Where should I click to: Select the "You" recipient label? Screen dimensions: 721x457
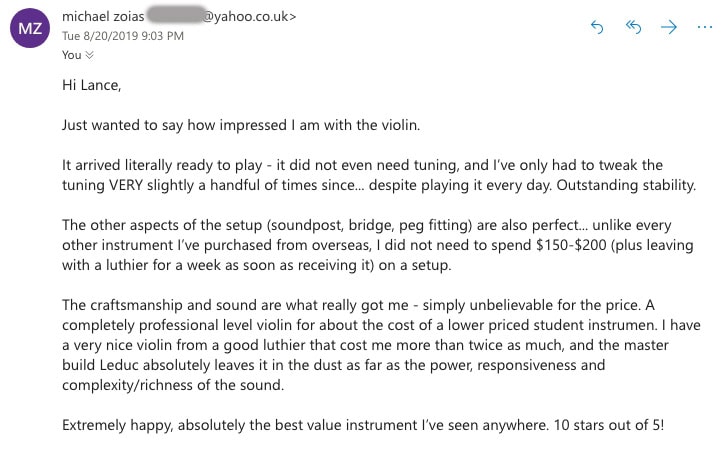tap(71, 55)
